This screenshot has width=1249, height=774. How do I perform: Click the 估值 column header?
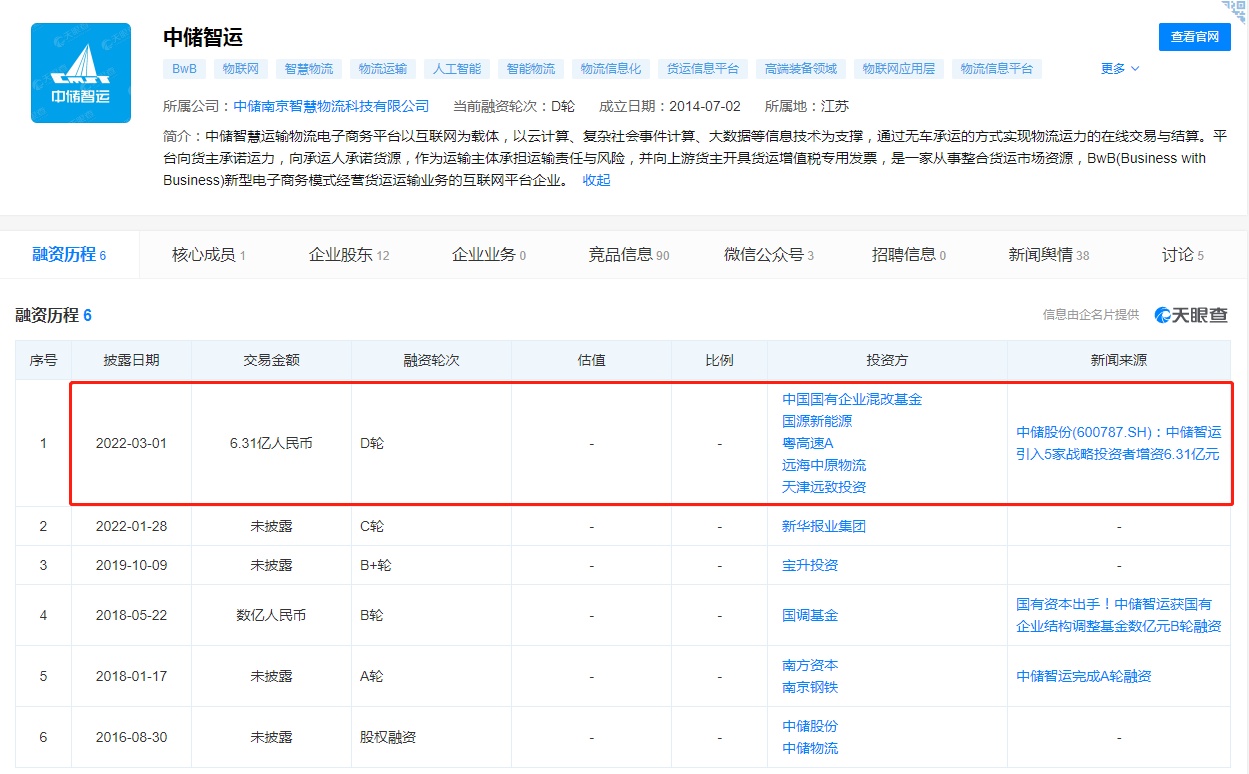pos(591,360)
